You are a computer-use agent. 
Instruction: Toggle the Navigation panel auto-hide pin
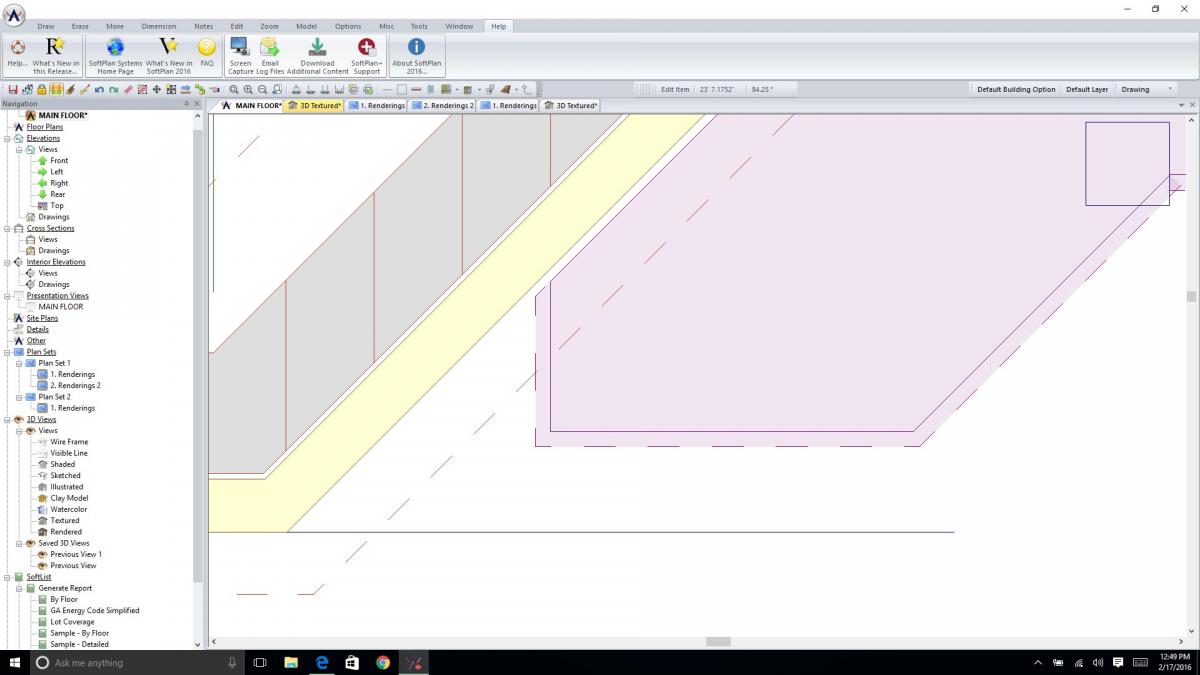(x=186, y=103)
